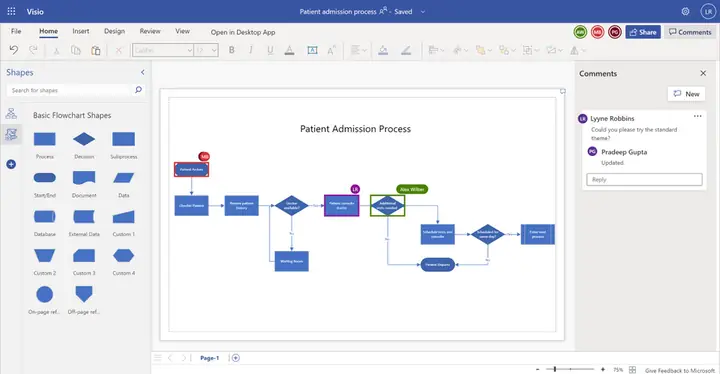Select the Data shape
Viewport: 720px width, 374px height.
tap(124, 178)
